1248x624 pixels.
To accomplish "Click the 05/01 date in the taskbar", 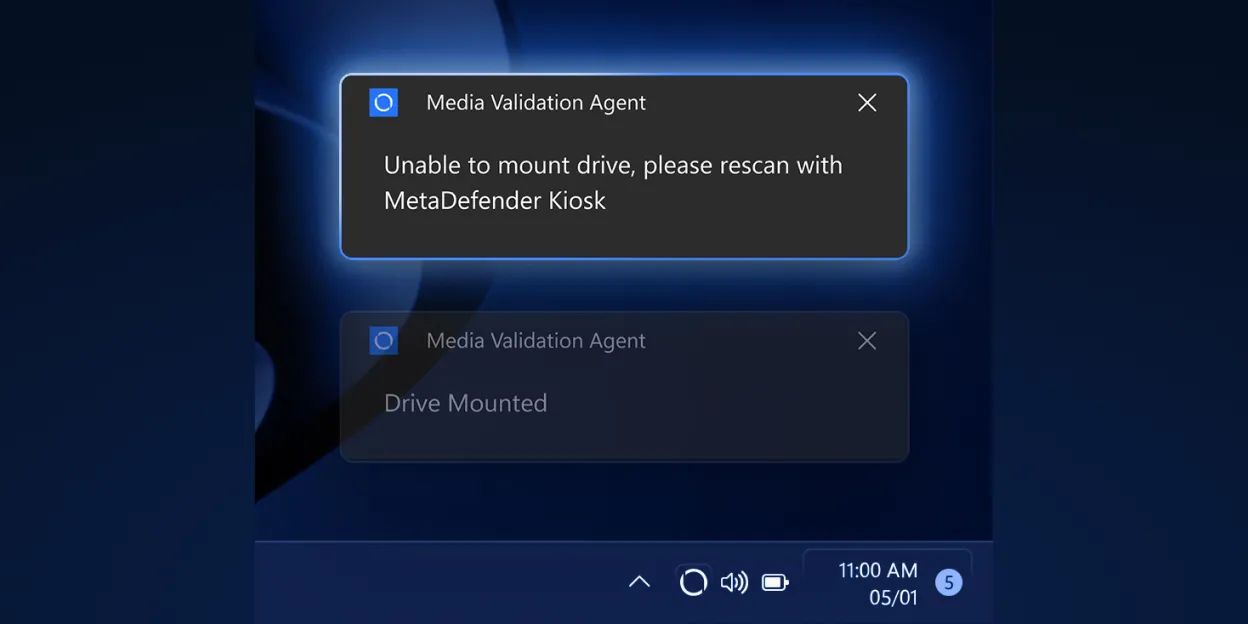I will tap(893, 598).
